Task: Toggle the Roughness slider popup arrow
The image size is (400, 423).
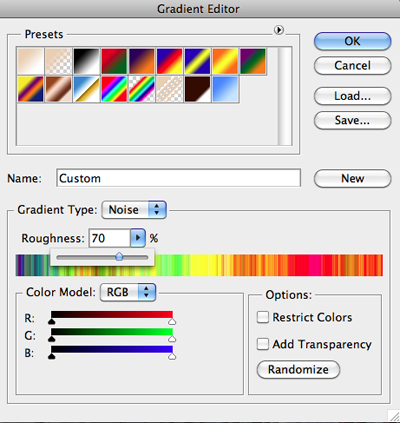Action: (138, 238)
